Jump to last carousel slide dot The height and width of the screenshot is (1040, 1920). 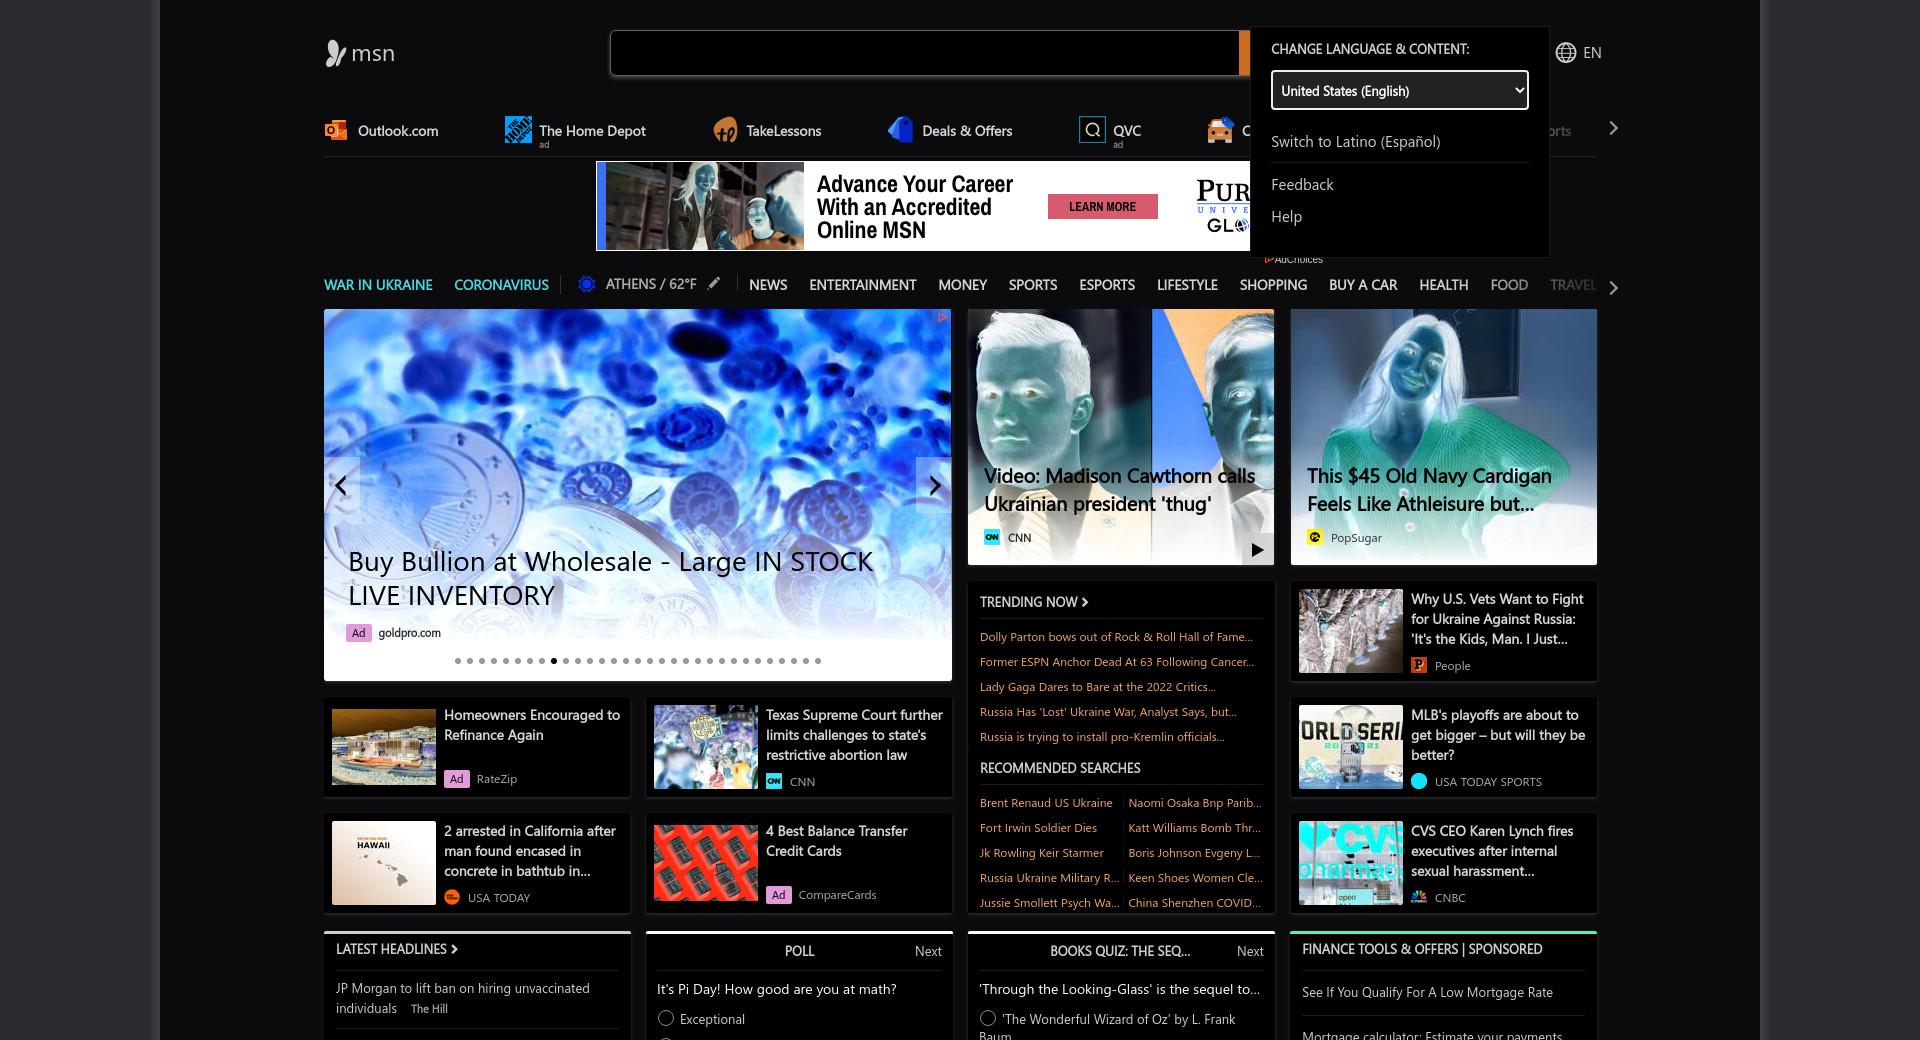(x=818, y=661)
